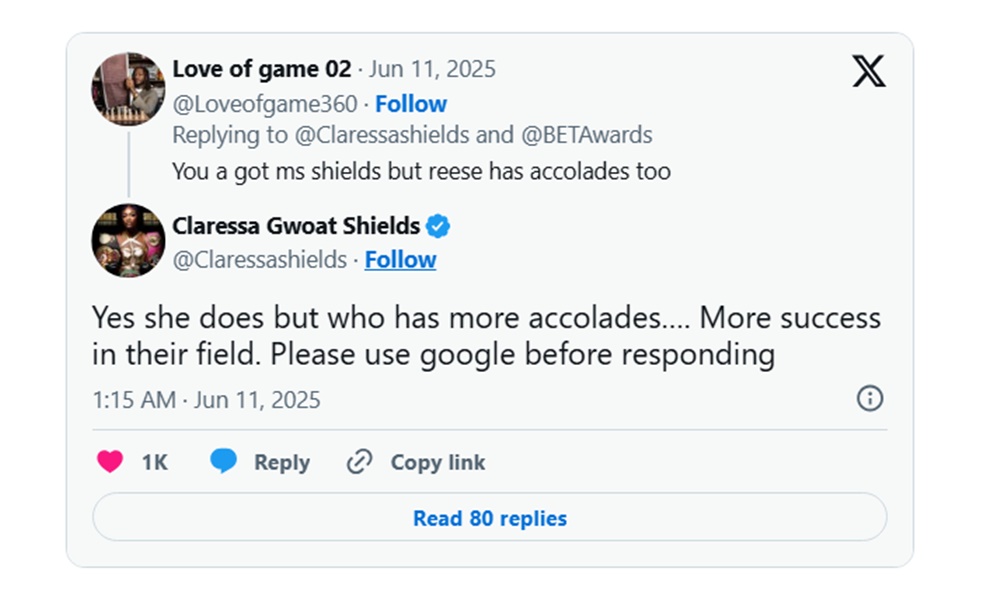This screenshot has width=1000, height=613.
Task: Click the Reply text label
Action: (x=282, y=462)
